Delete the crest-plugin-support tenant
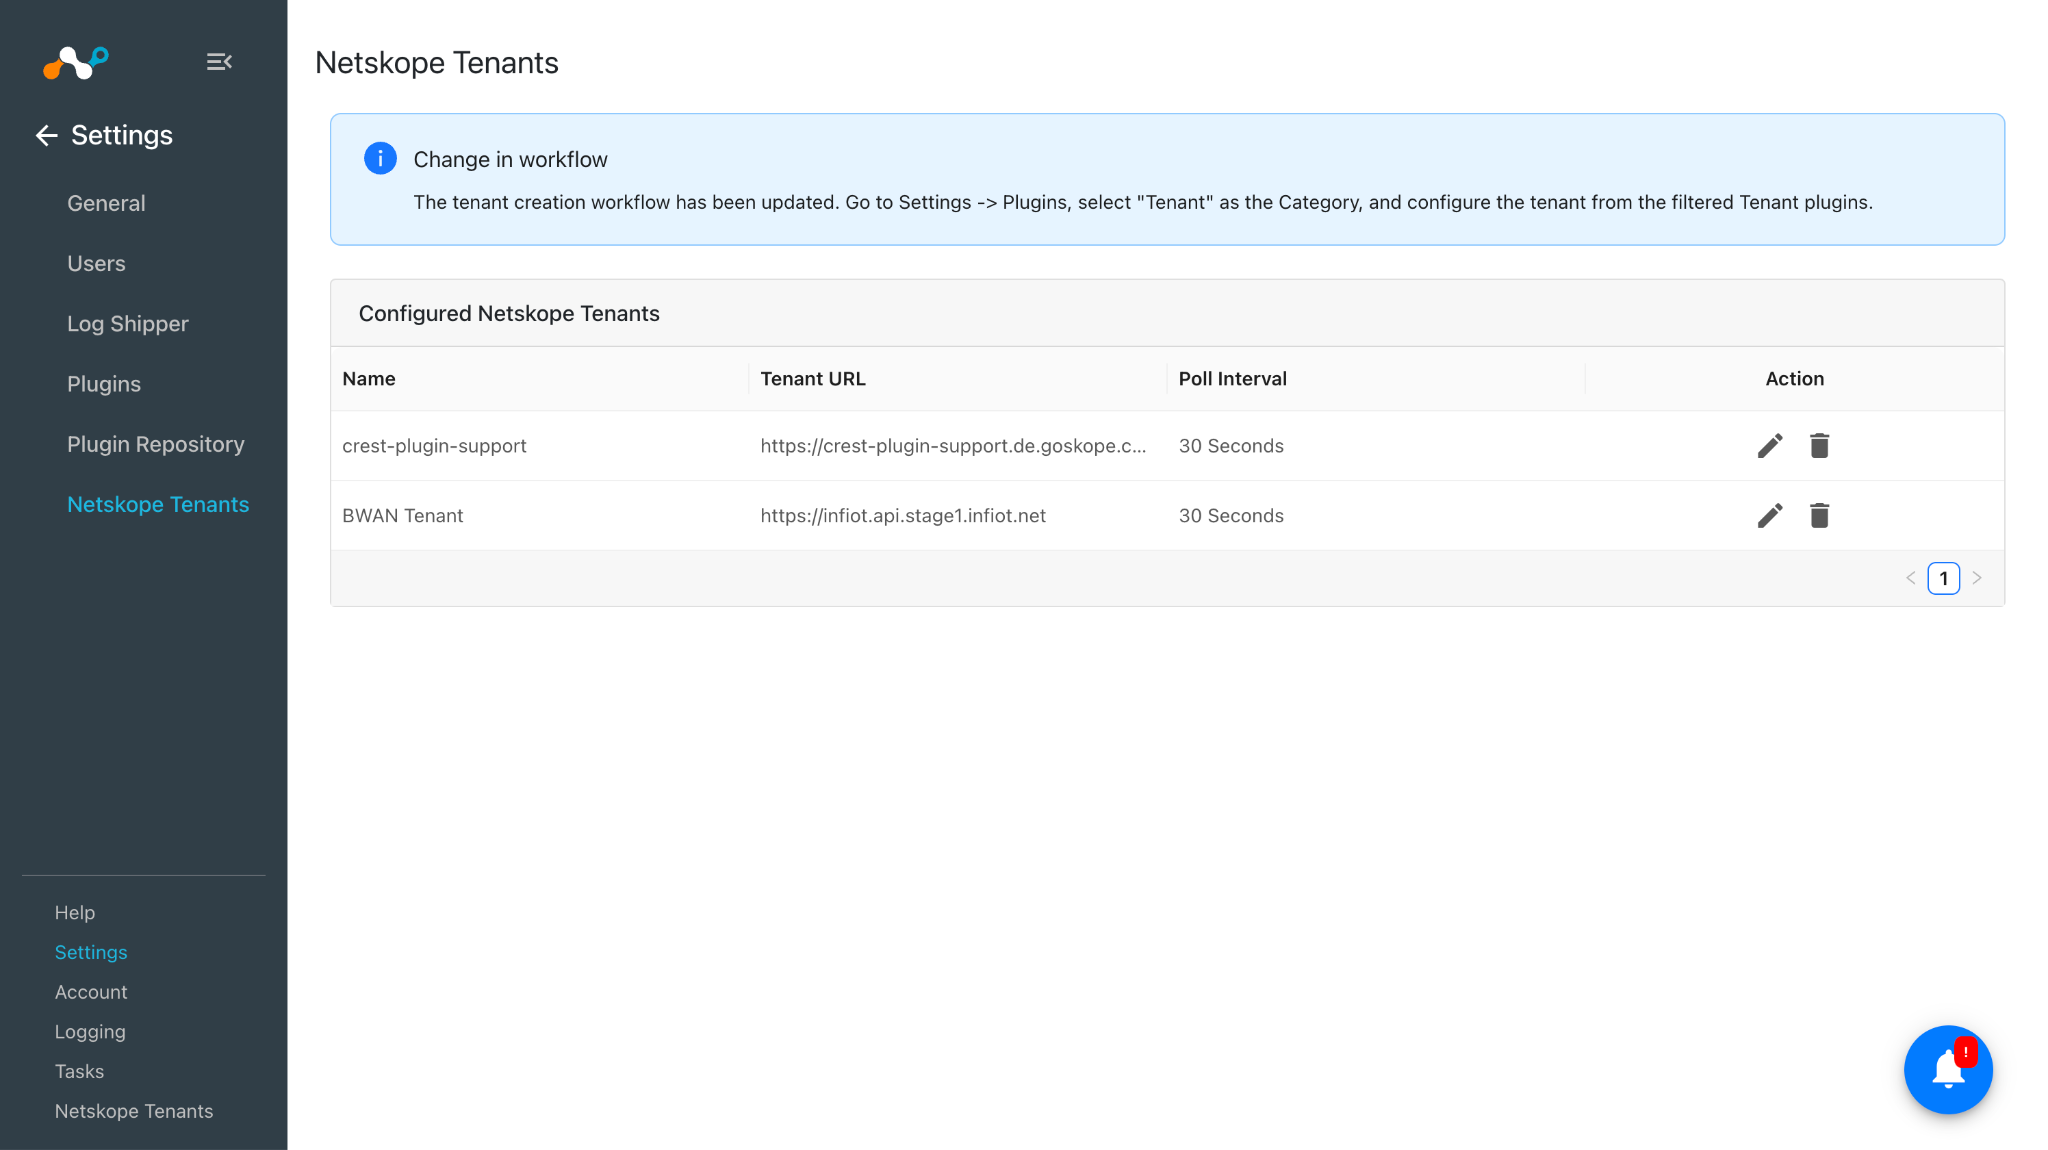Viewport: 2048px width, 1150px height. (x=1819, y=446)
